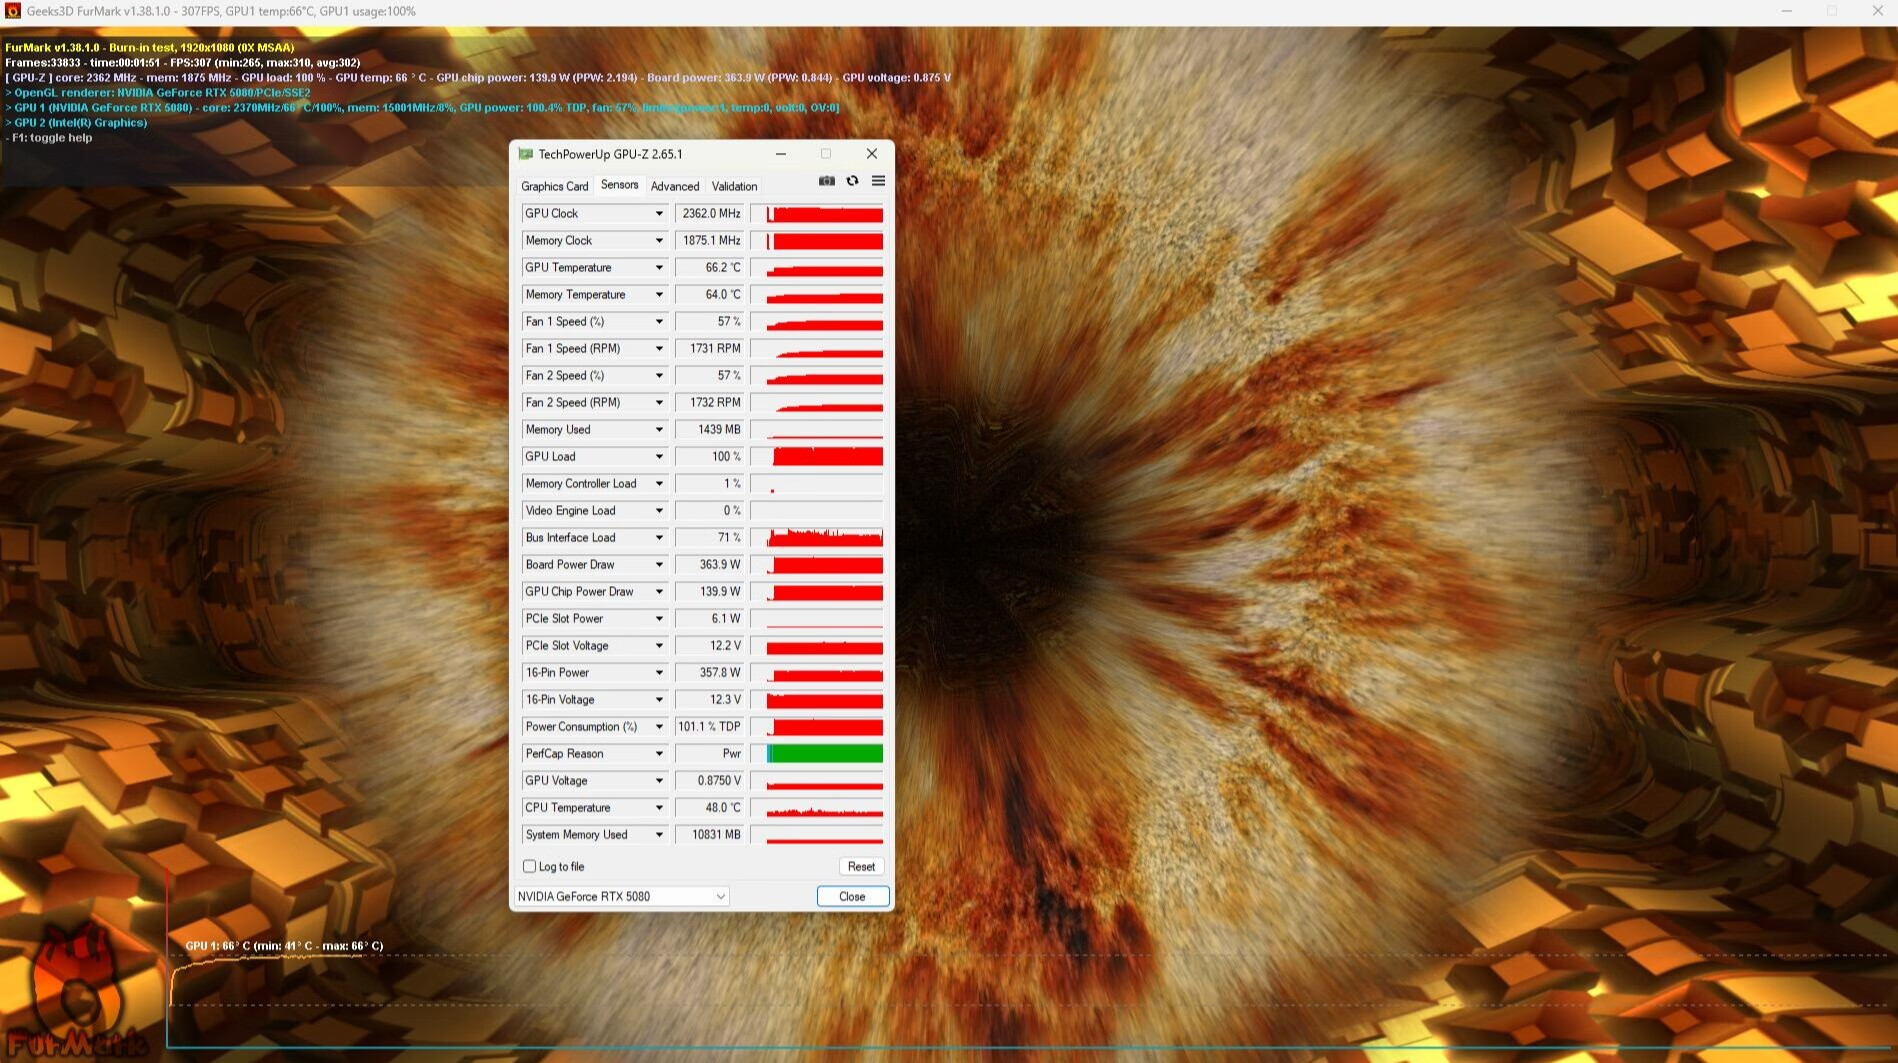Click the Bus Interface Load history graph
This screenshot has height=1063, width=1898.
(817, 537)
